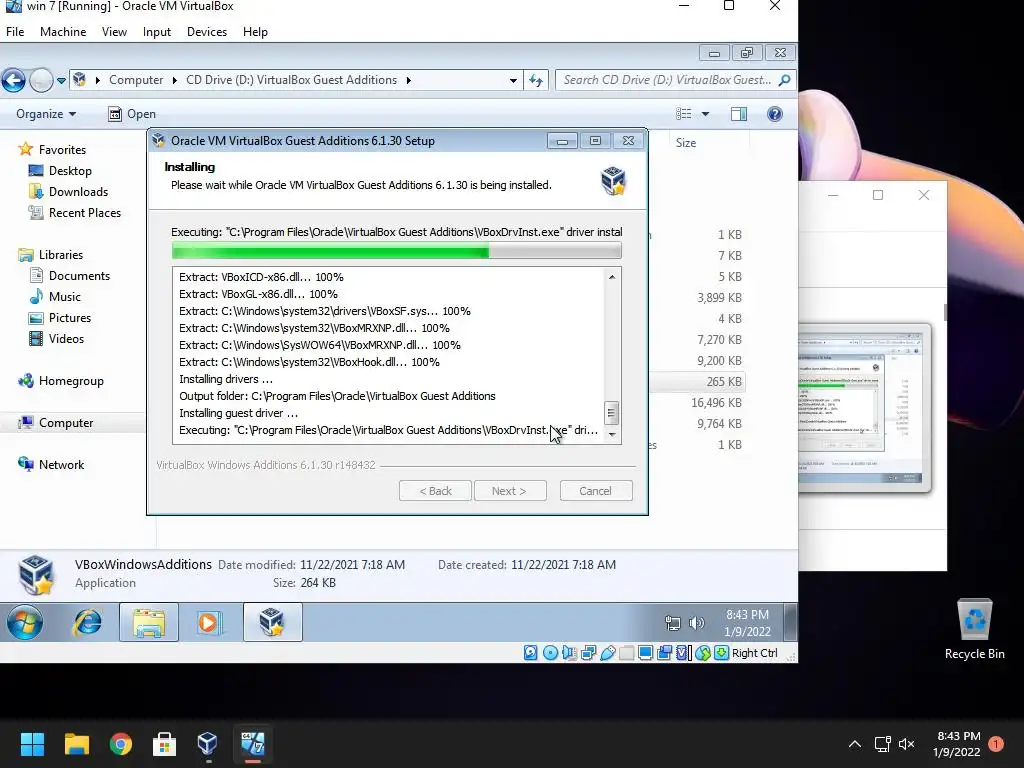
Task: Open Microsoft Store on host taskbar
Action: click(164, 744)
